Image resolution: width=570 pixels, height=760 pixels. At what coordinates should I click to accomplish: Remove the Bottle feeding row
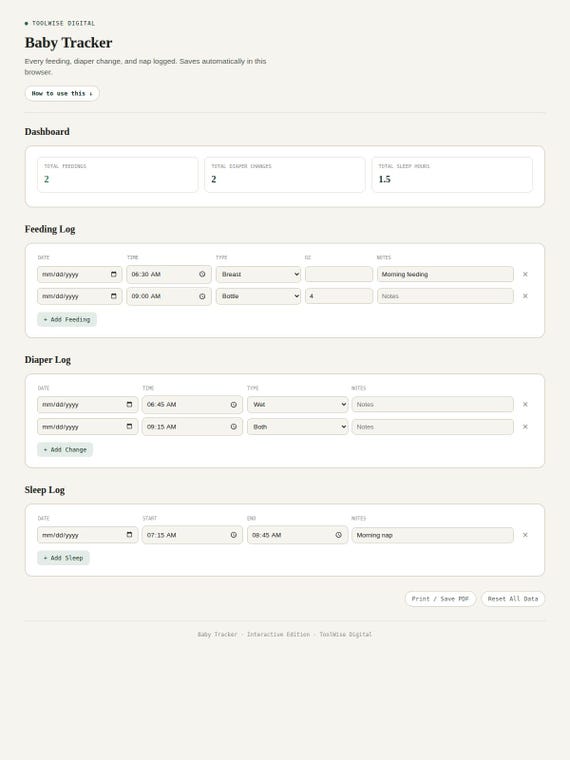pyautogui.click(x=525, y=296)
